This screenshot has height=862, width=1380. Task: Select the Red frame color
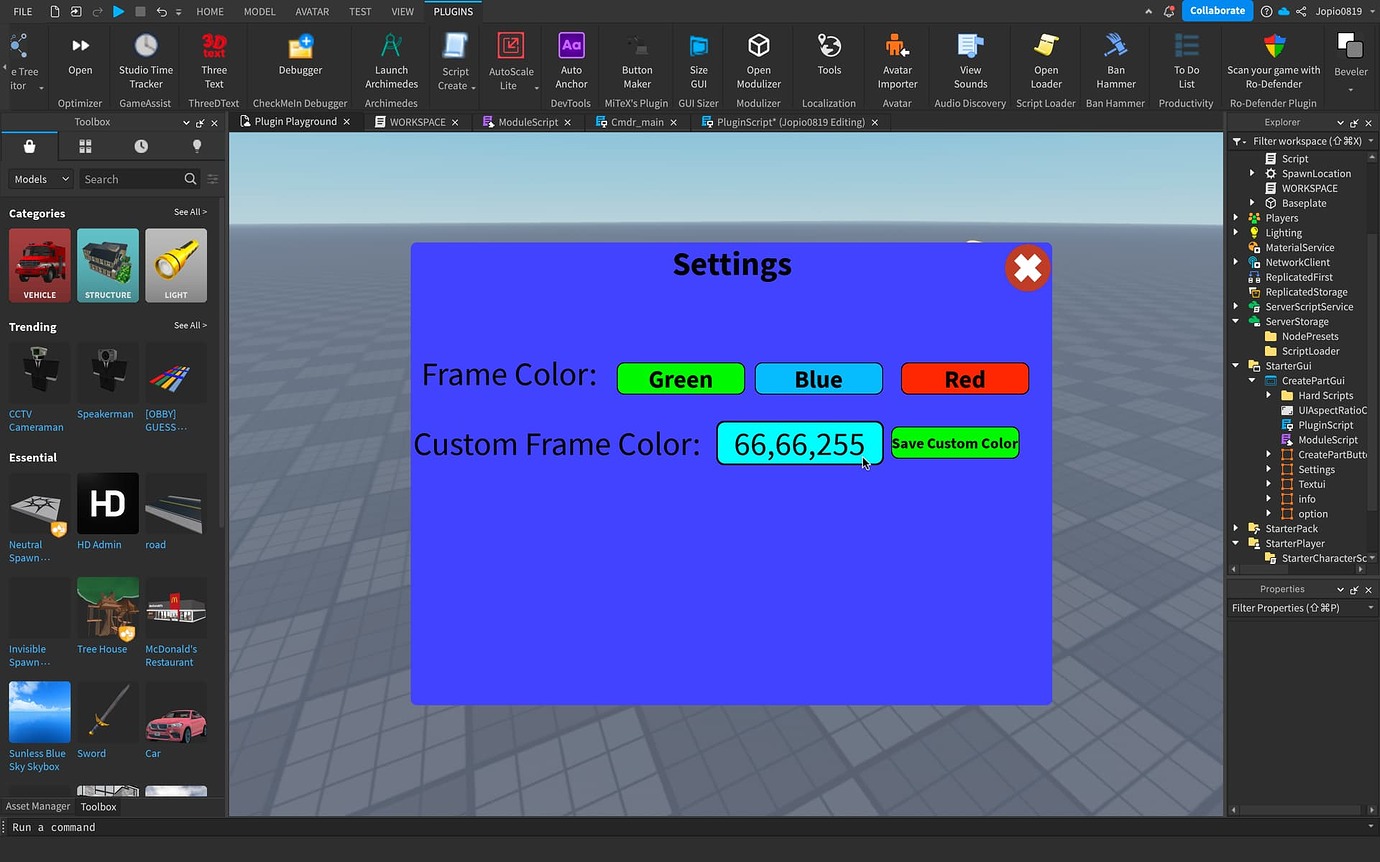[963, 378]
